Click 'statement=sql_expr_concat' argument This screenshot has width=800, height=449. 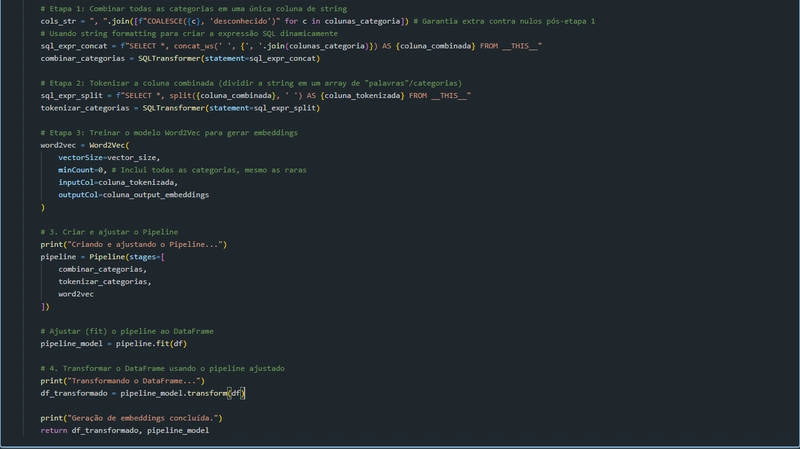[260, 58]
